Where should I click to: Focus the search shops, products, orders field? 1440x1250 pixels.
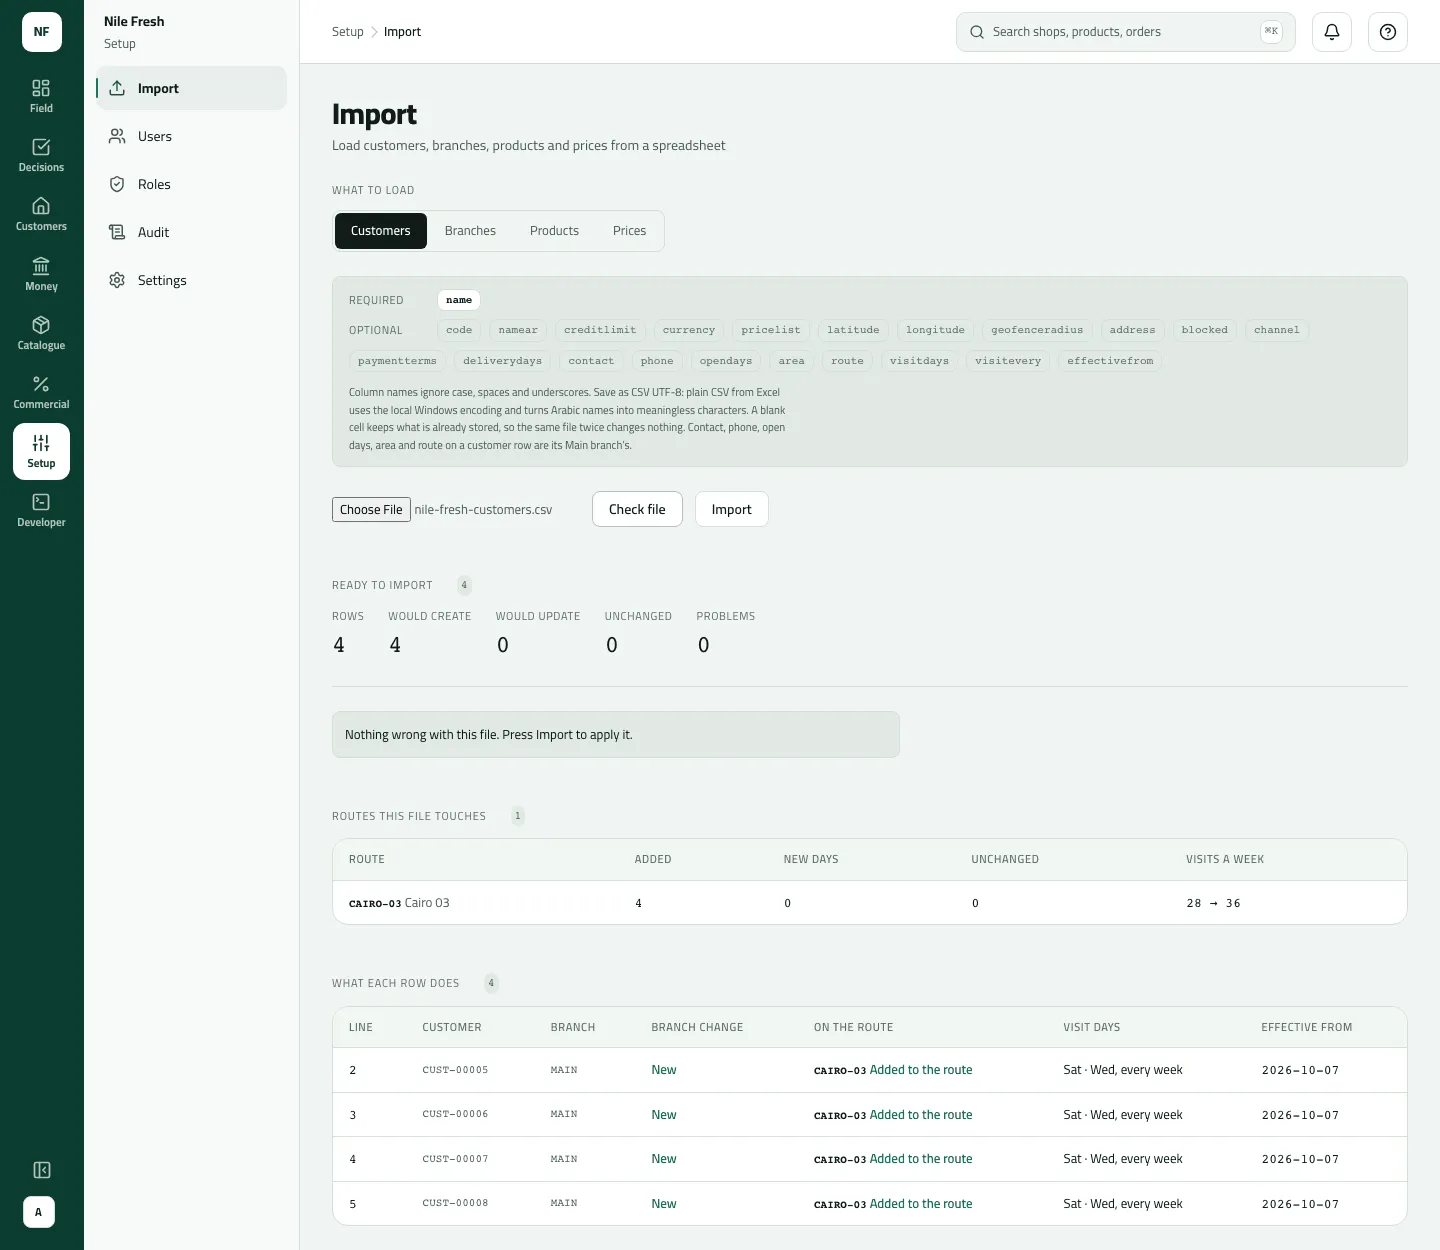click(x=1126, y=32)
